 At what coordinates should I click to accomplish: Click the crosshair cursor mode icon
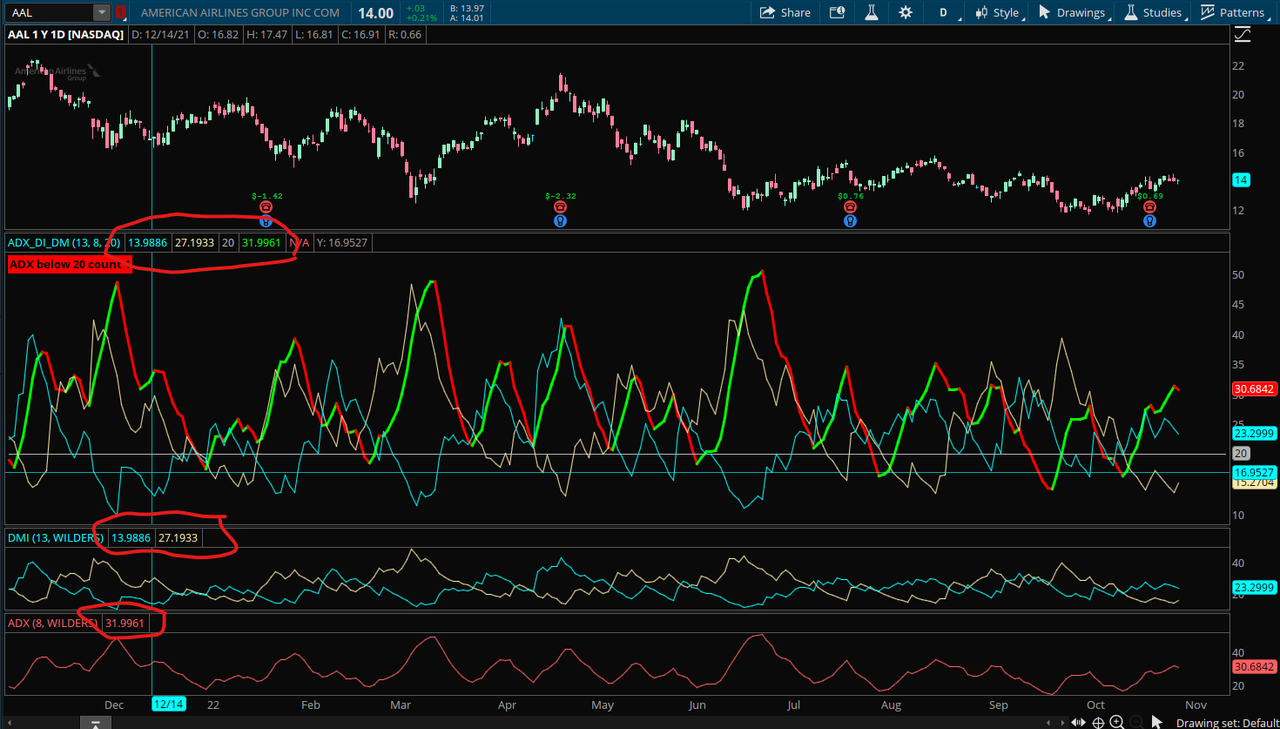click(x=1098, y=721)
